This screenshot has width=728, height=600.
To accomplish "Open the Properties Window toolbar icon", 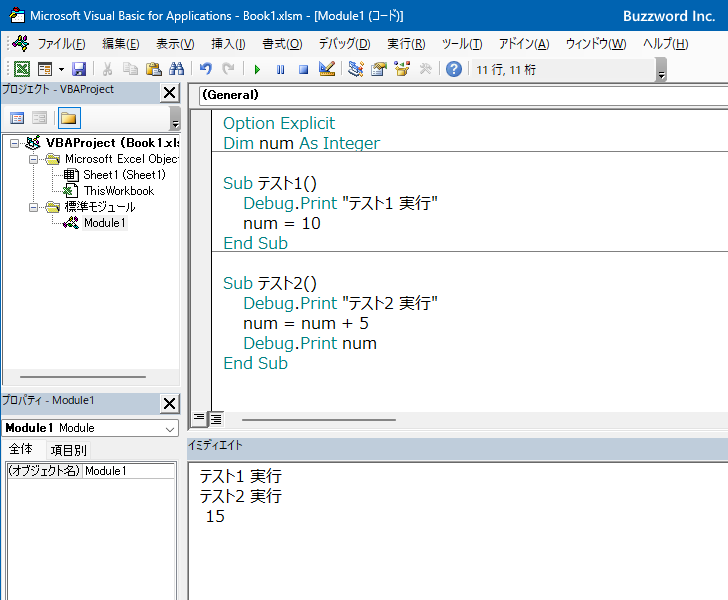I will [x=379, y=69].
